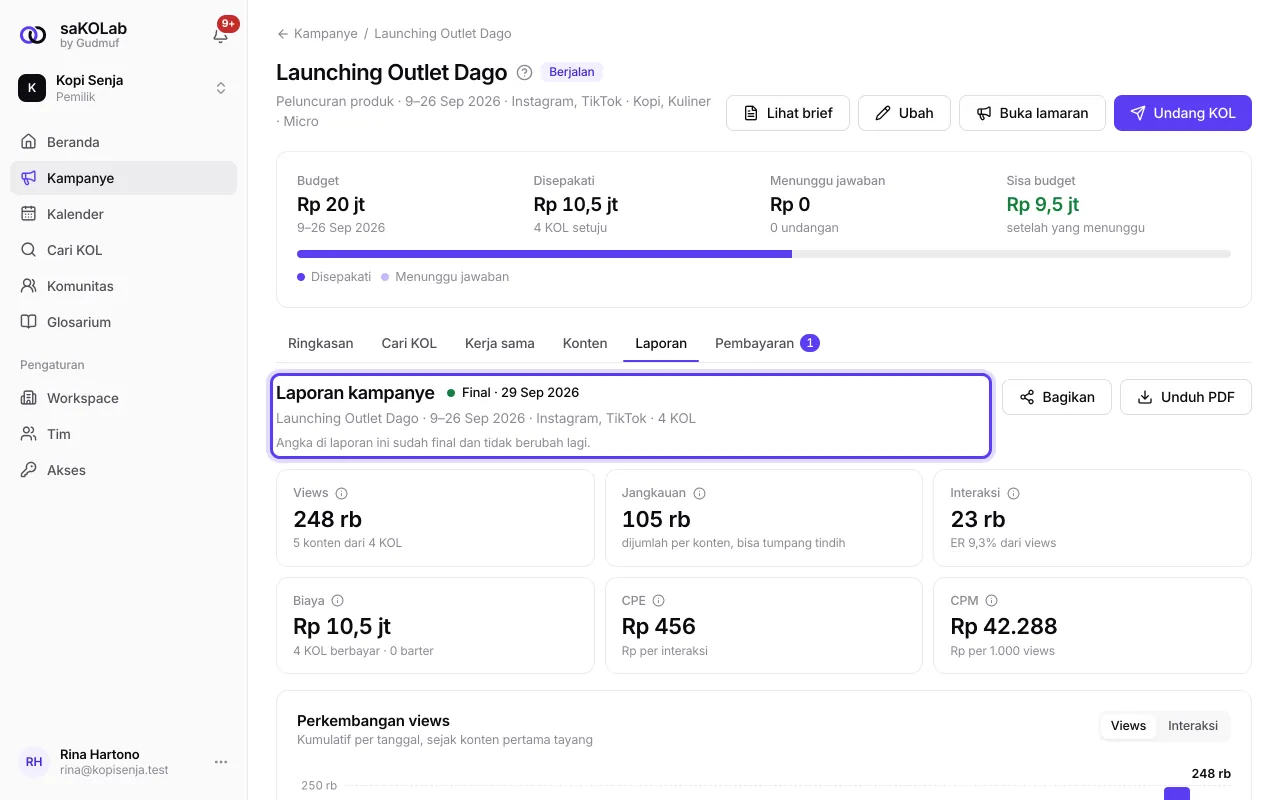Open the Ringkasan tab

[321, 343]
